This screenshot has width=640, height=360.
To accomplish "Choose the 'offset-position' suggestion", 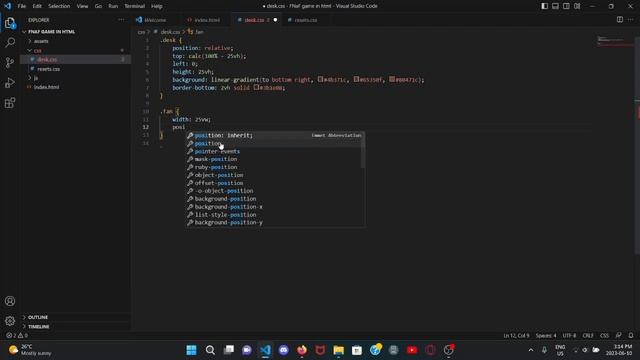I will (x=273, y=183).
